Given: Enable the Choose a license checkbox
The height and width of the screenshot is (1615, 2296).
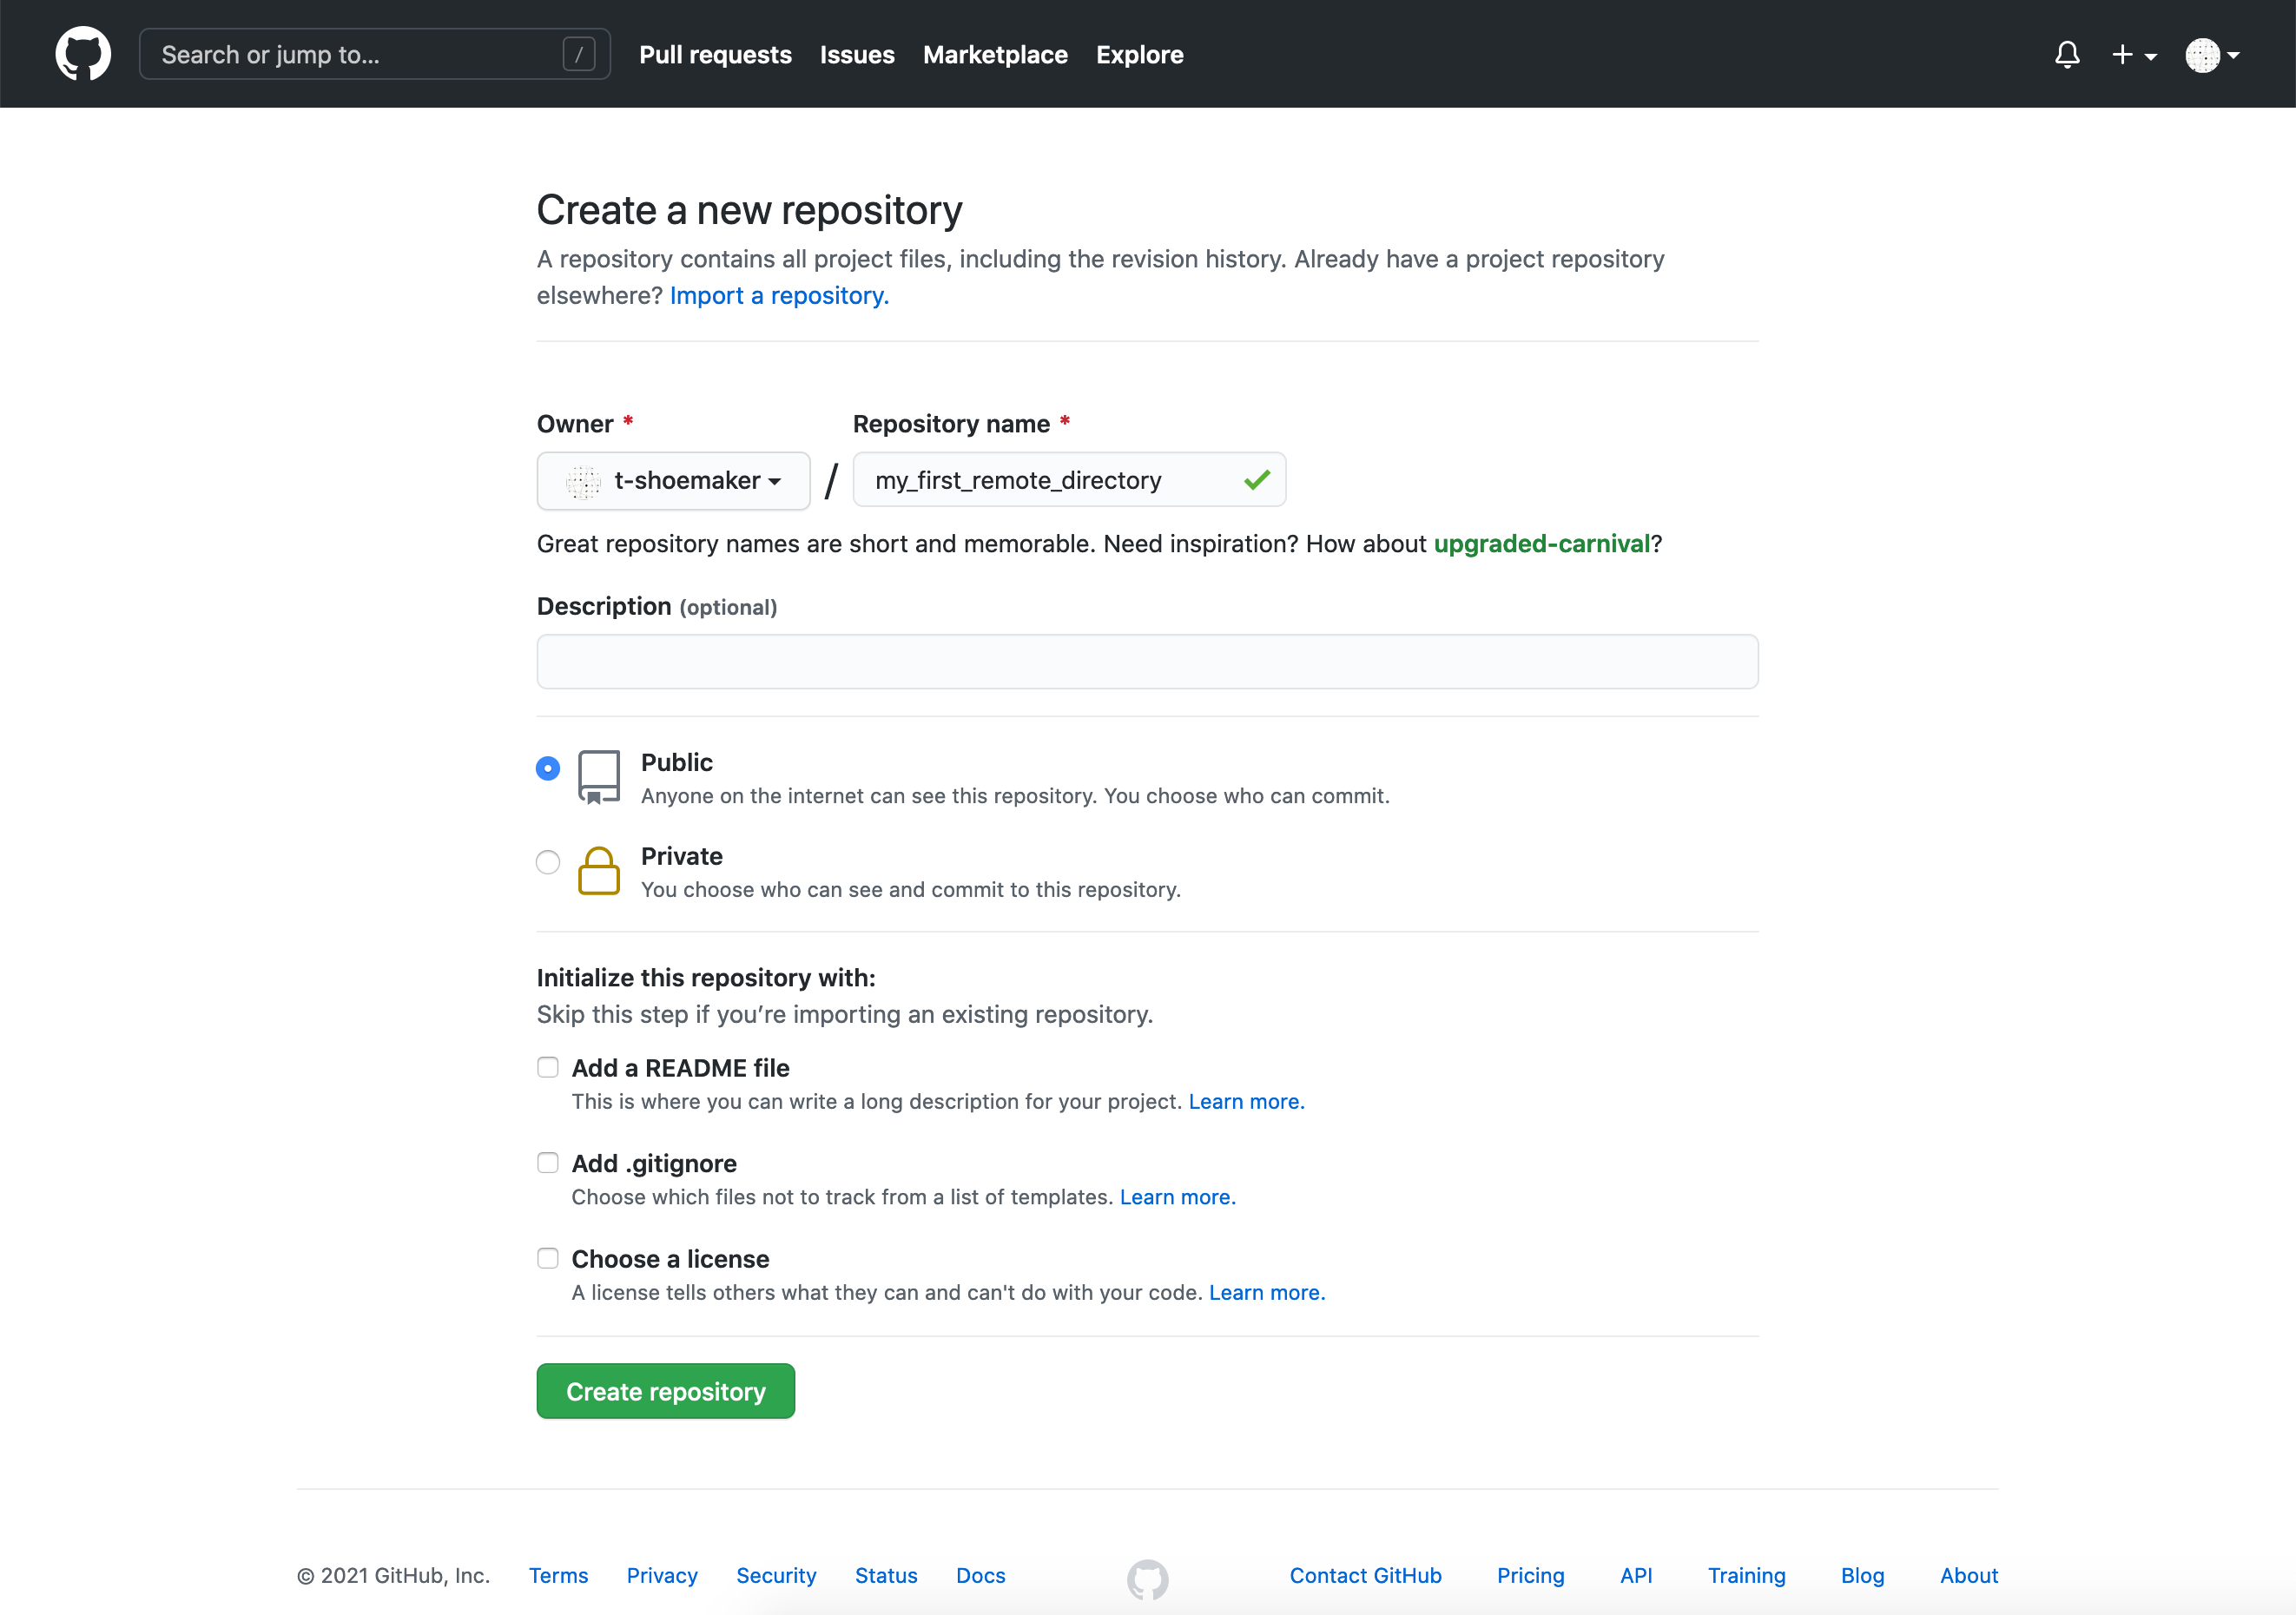Looking at the screenshot, I should (x=548, y=1258).
